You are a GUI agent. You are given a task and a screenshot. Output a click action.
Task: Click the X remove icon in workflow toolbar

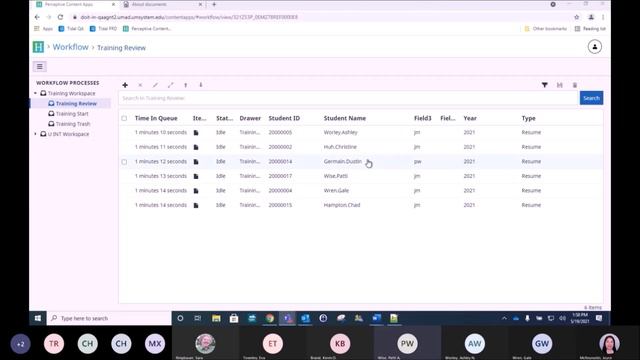tap(140, 85)
